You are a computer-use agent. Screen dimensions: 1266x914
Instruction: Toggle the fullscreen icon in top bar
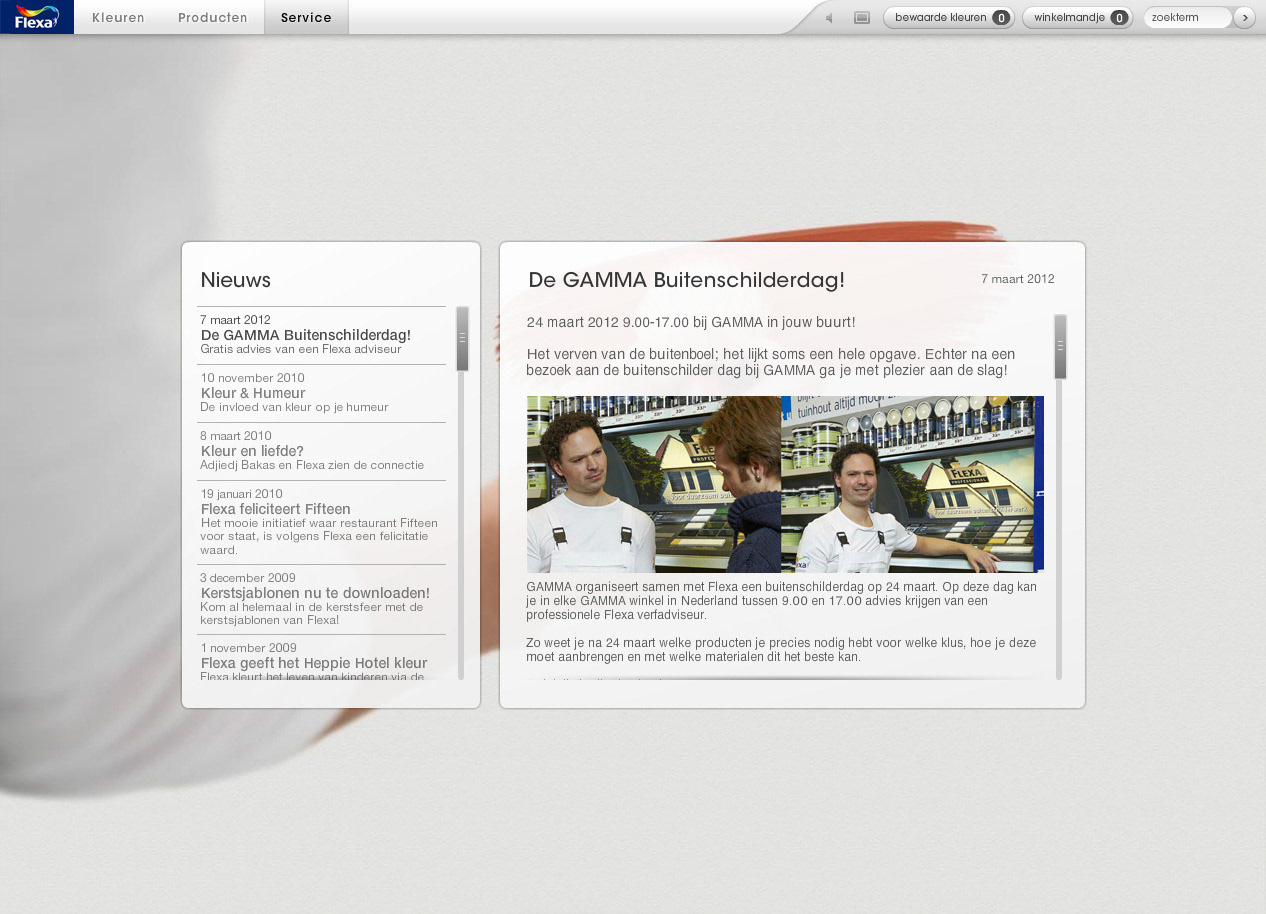(862, 18)
